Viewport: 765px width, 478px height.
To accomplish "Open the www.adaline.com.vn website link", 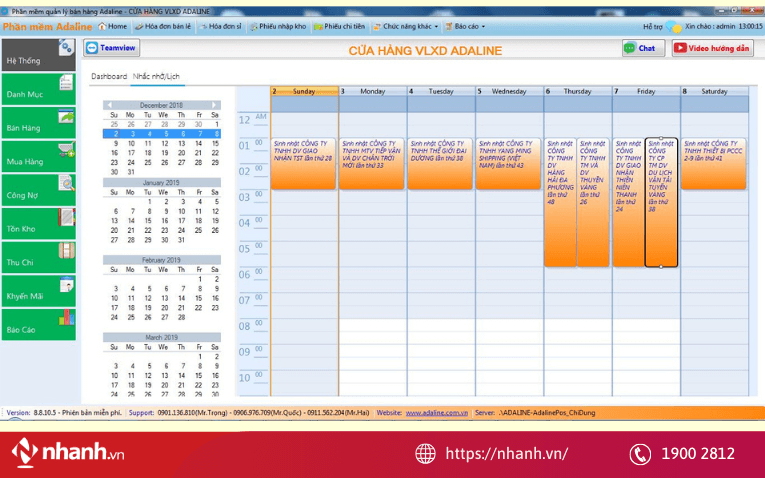I will (x=437, y=413).
